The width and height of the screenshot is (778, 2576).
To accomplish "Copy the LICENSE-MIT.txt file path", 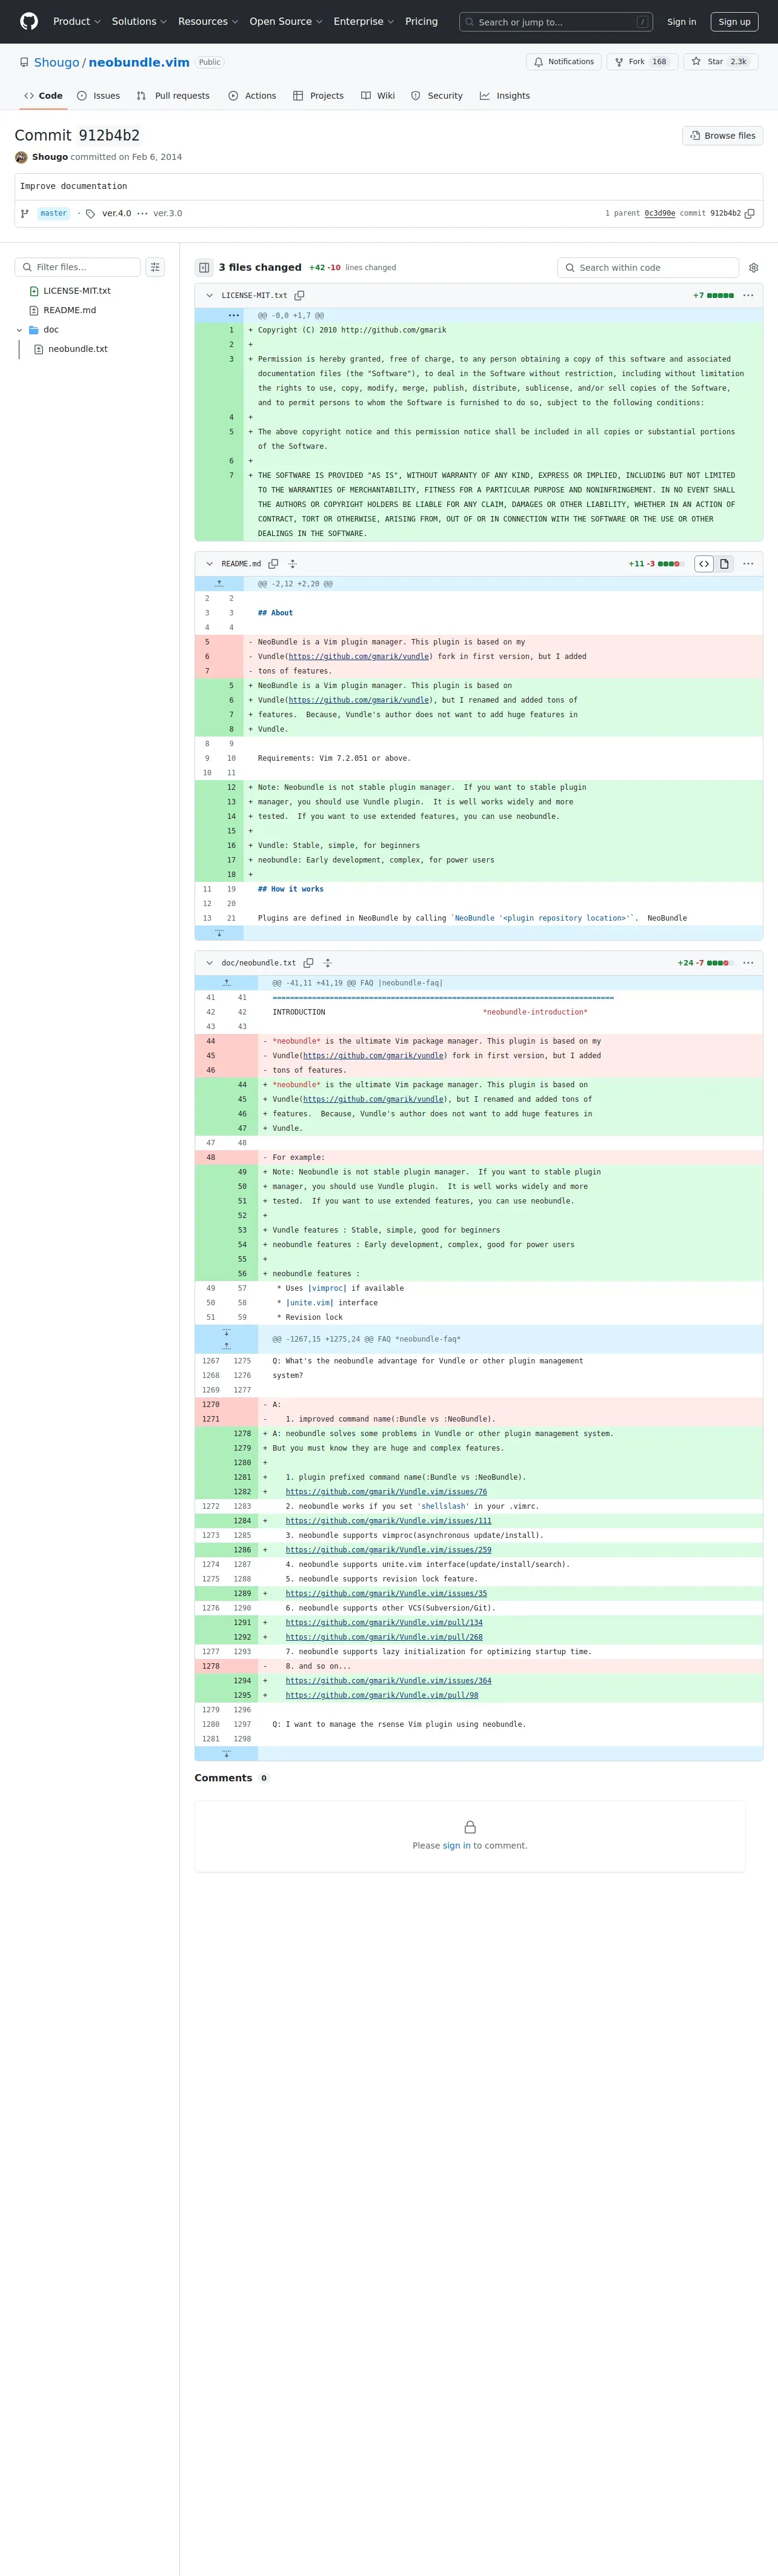I will point(299,296).
